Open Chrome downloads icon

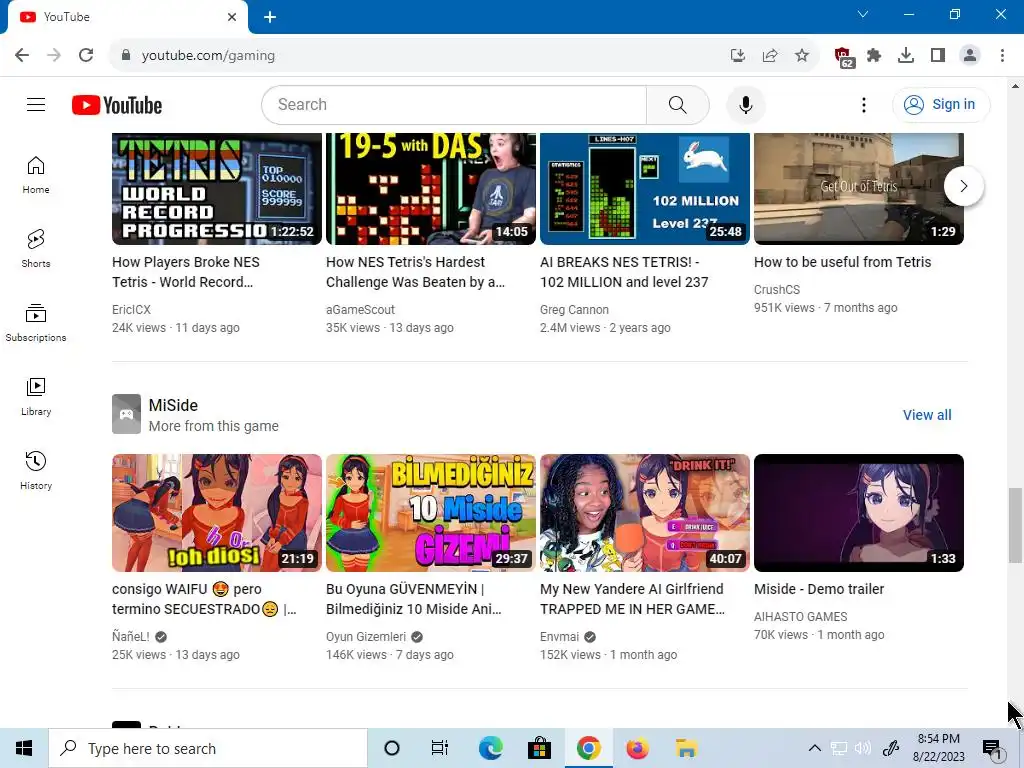coord(906,56)
